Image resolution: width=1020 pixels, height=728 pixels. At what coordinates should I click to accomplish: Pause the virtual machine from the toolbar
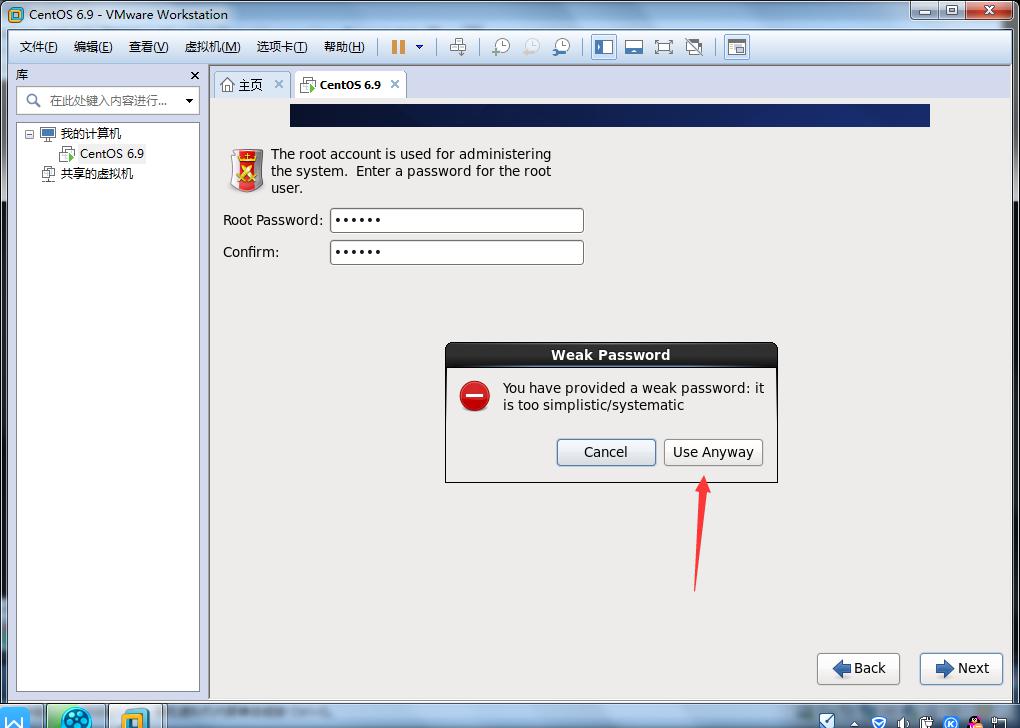click(398, 47)
